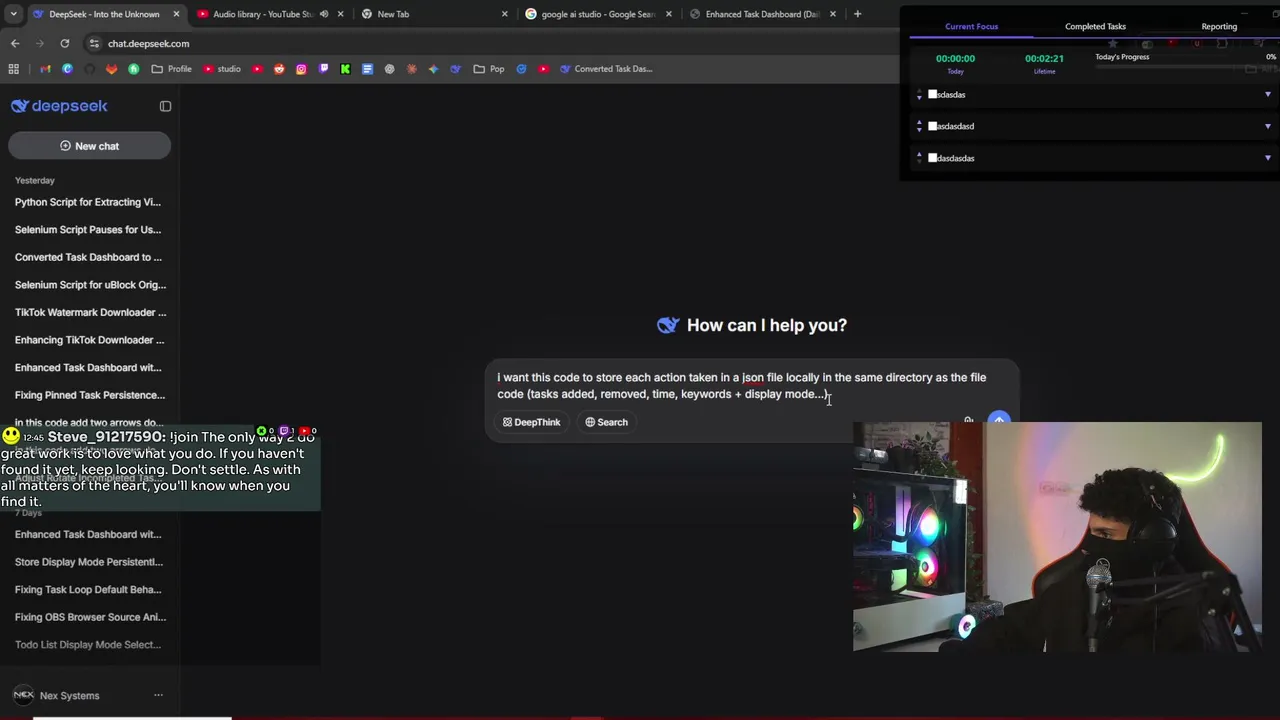Open the tab search dropdown chevron
1280x720 pixels.
[13, 14]
